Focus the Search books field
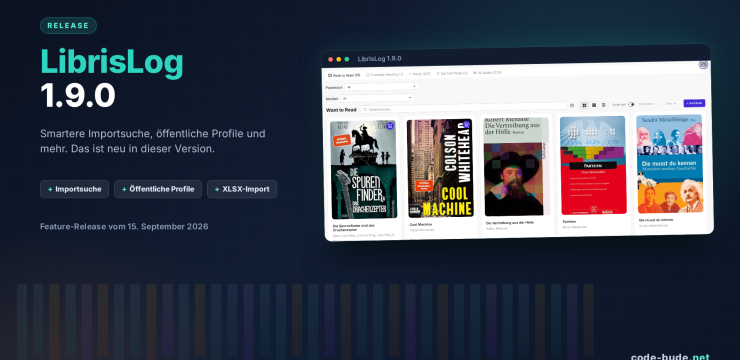Viewport: 740px width, 360px height. pos(463,108)
